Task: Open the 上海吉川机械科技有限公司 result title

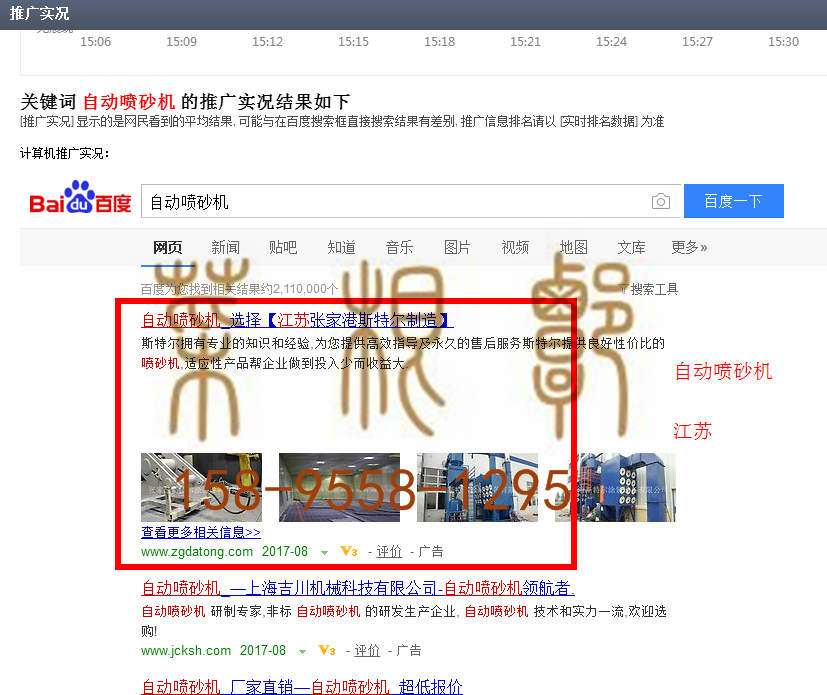Action: [x=358, y=587]
